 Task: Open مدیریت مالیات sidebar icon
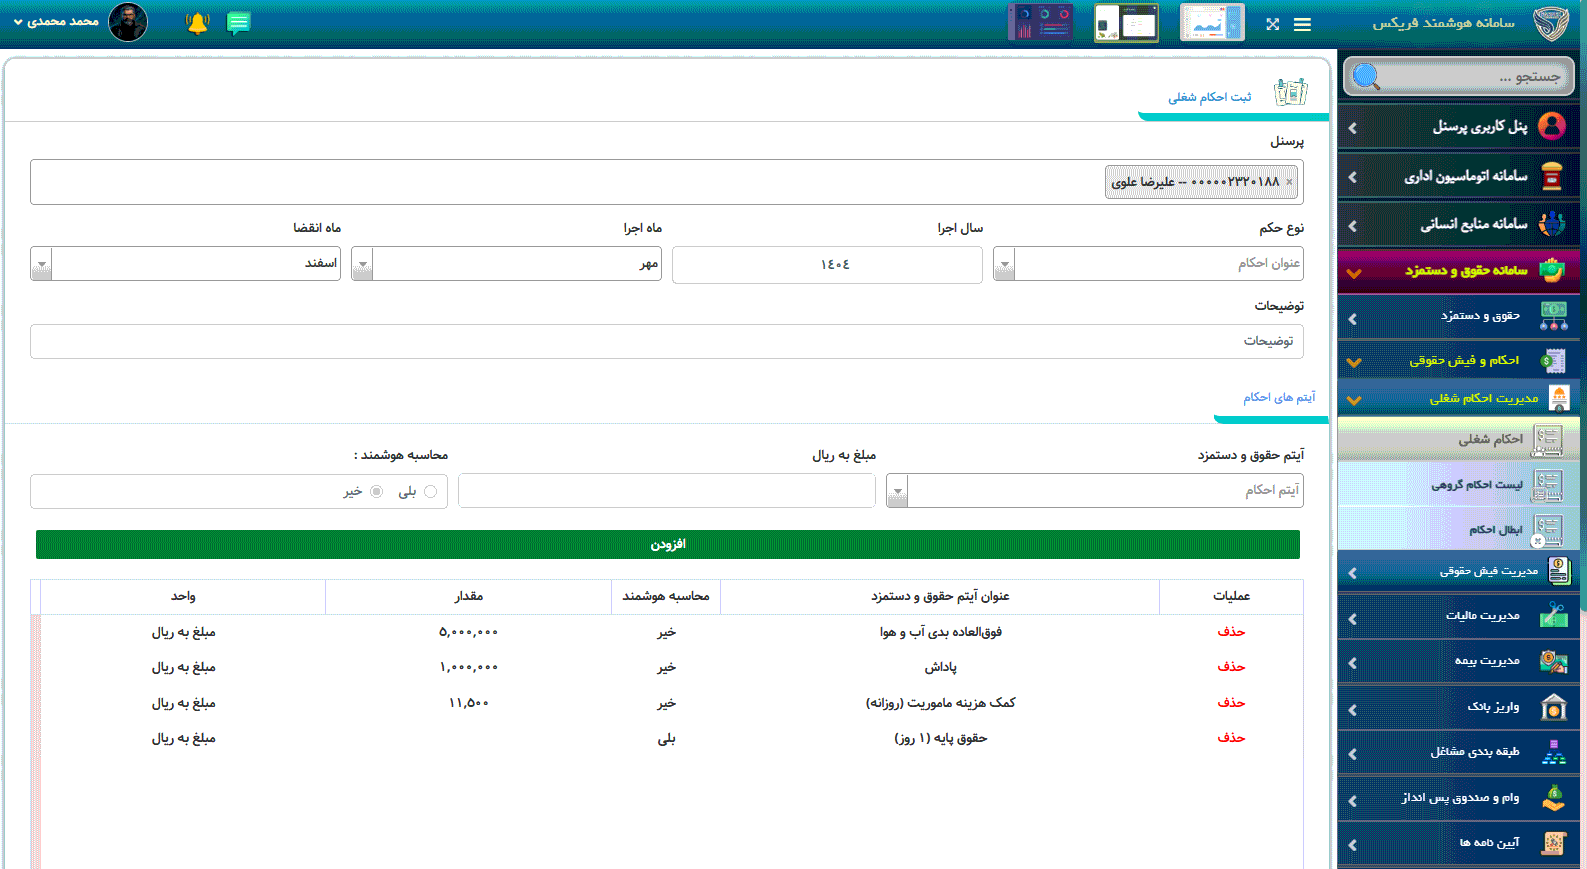pyautogui.click(x=1553, y=615)
